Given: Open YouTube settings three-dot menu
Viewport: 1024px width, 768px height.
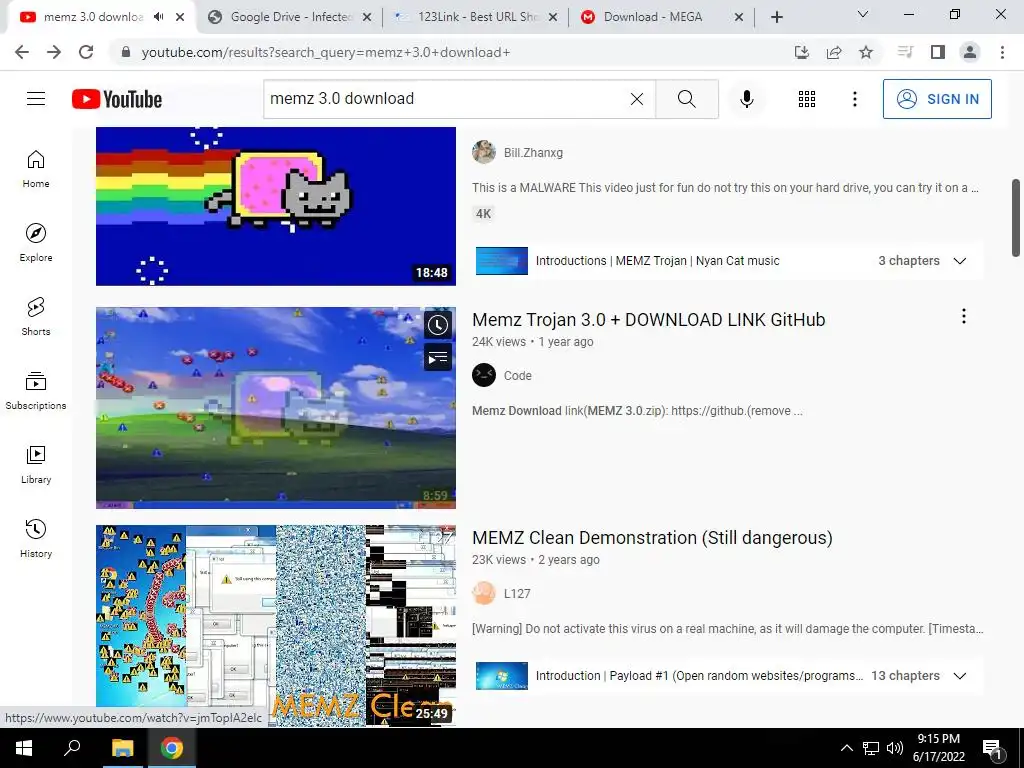Looking at the screenshot, I should coord(854,99).
